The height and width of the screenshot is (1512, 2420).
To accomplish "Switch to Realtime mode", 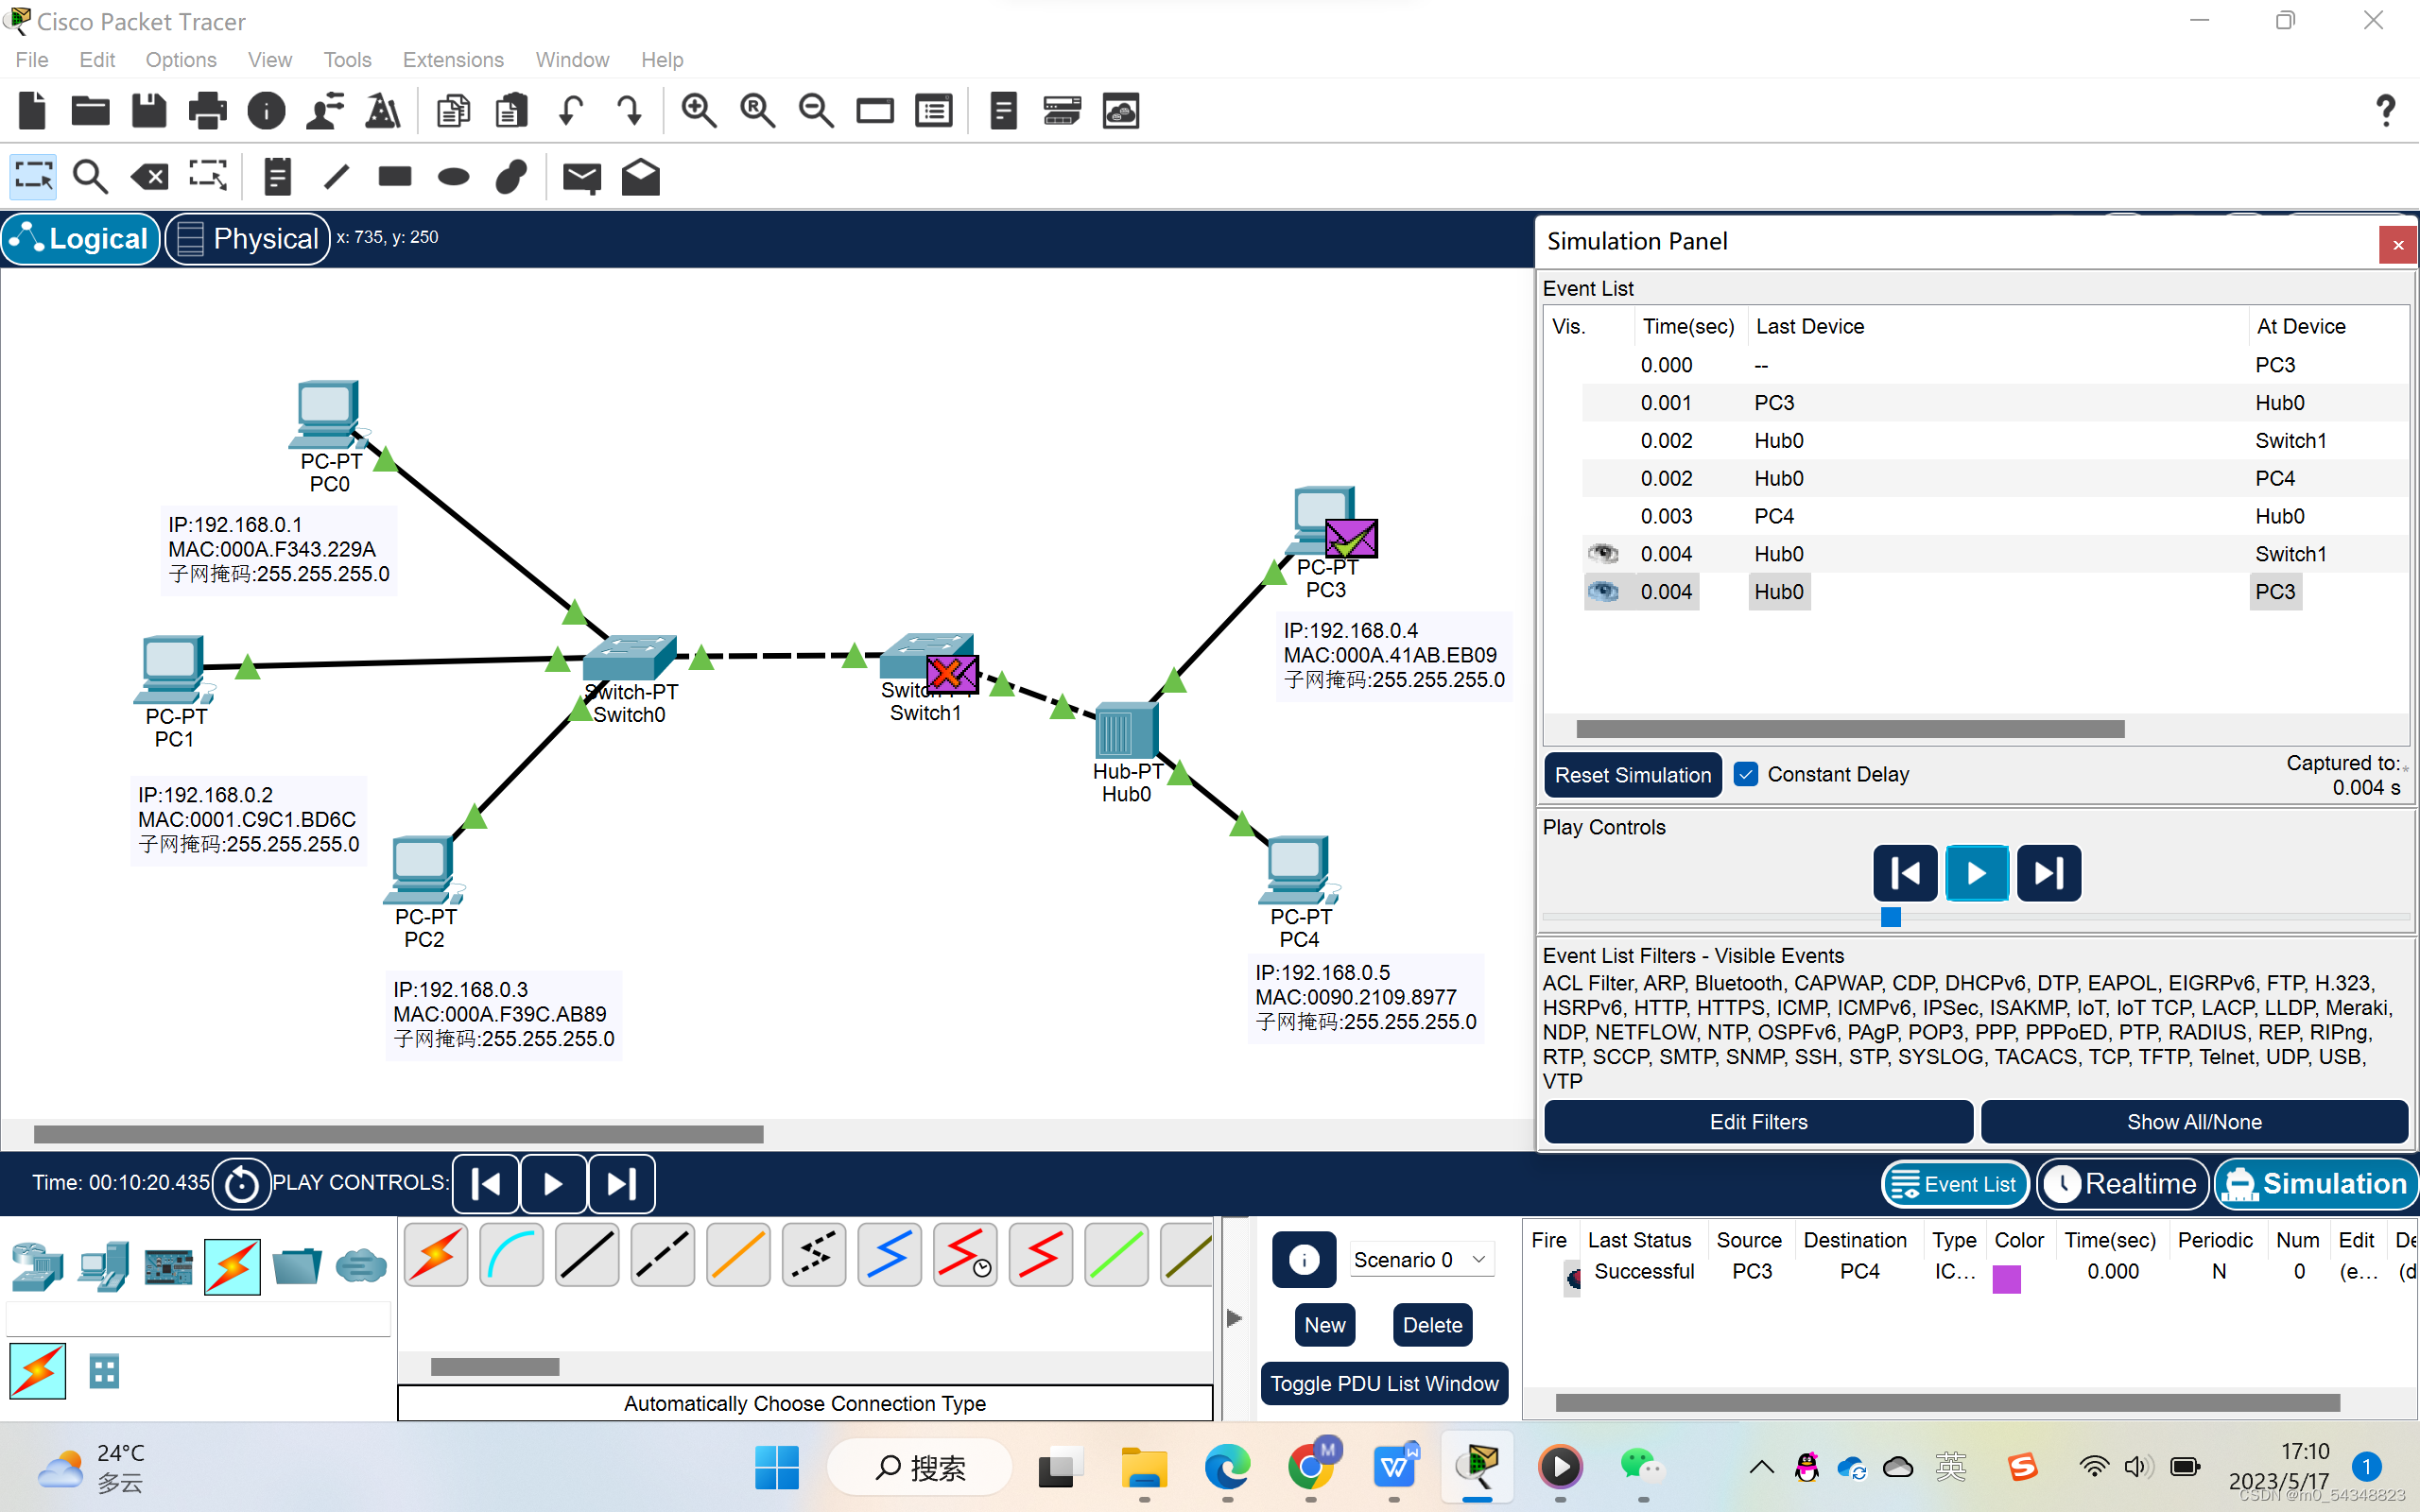I will point(2123,1184).
